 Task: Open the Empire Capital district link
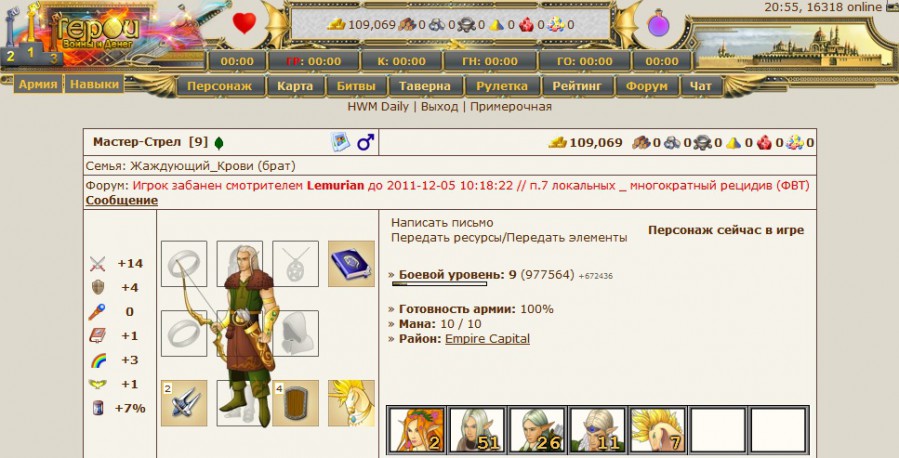point(487,339)
